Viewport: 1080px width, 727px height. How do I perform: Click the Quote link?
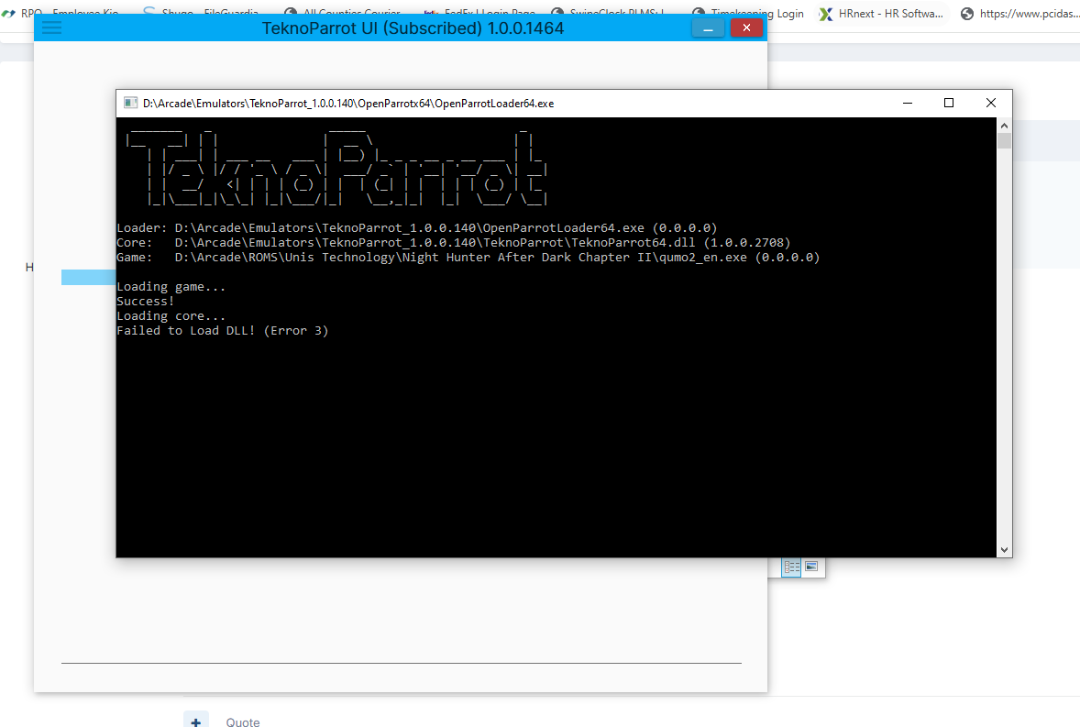pos(243,721)
